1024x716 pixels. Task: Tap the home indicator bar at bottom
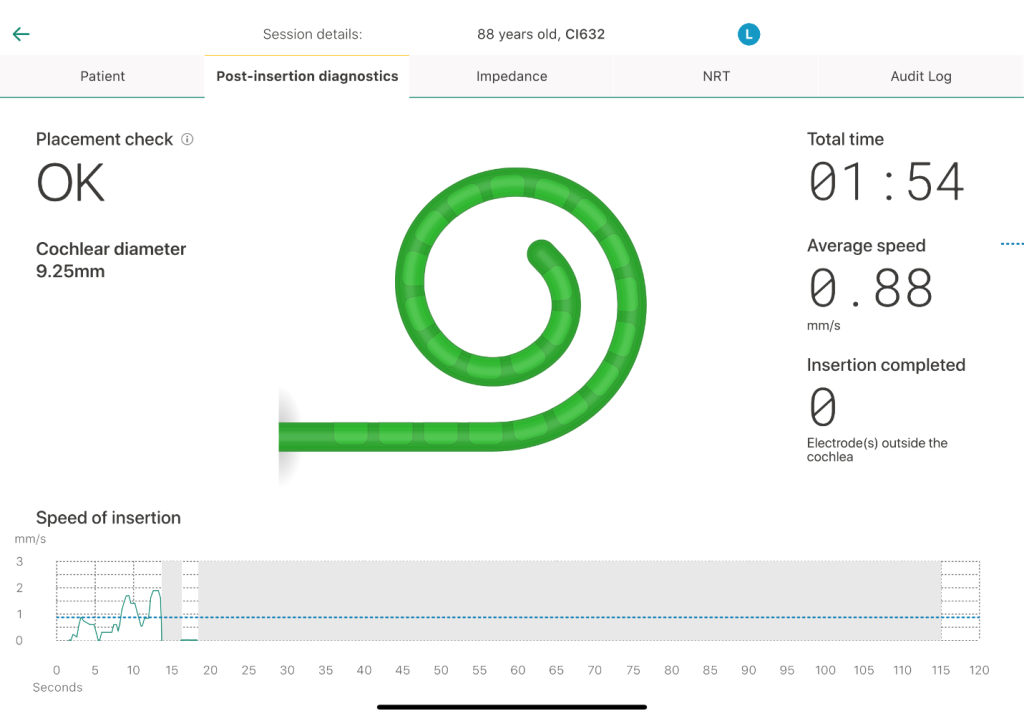pyautogui.click(x=512, y=707)
